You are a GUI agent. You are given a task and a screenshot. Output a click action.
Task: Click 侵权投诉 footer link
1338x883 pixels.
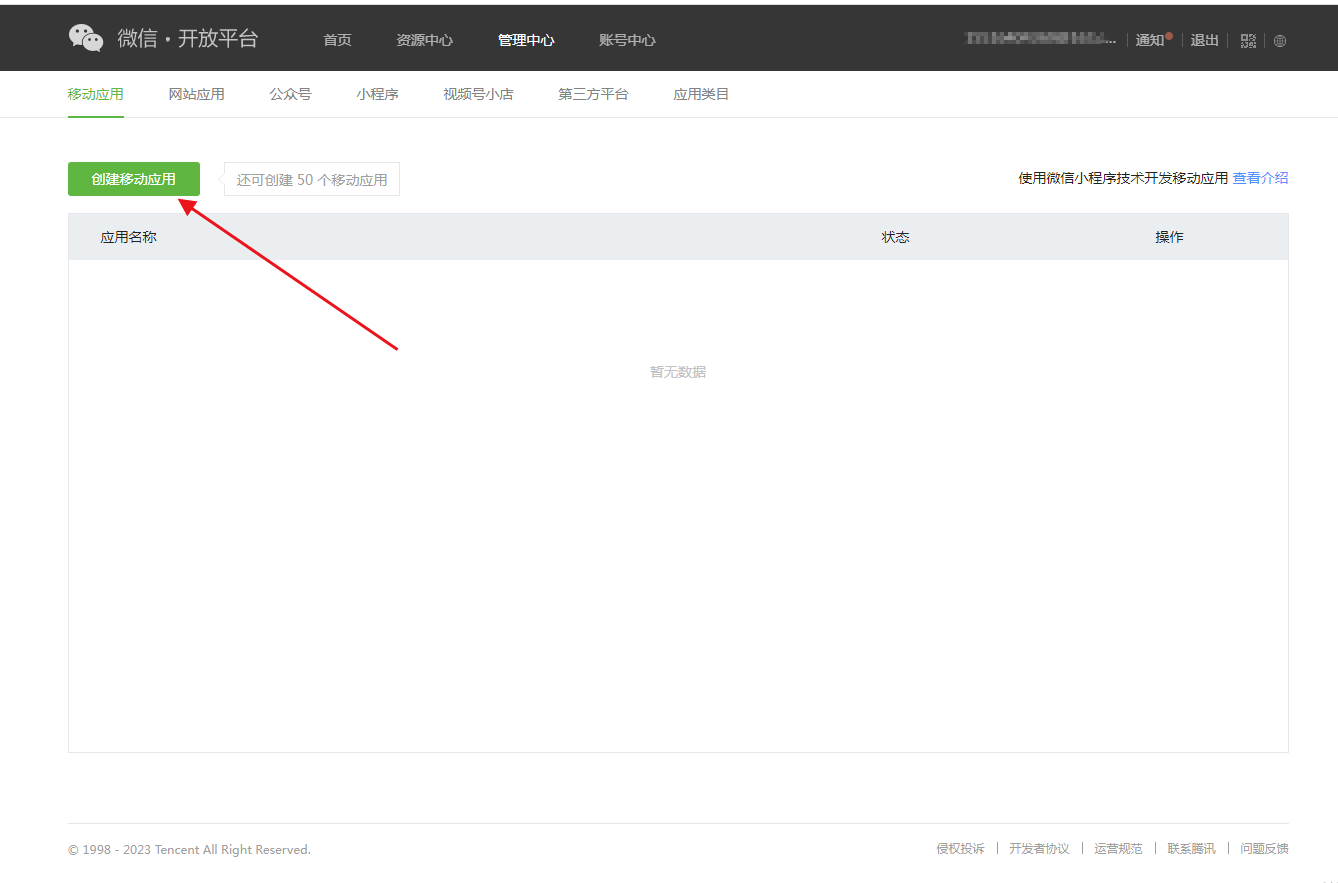point(960,849)
